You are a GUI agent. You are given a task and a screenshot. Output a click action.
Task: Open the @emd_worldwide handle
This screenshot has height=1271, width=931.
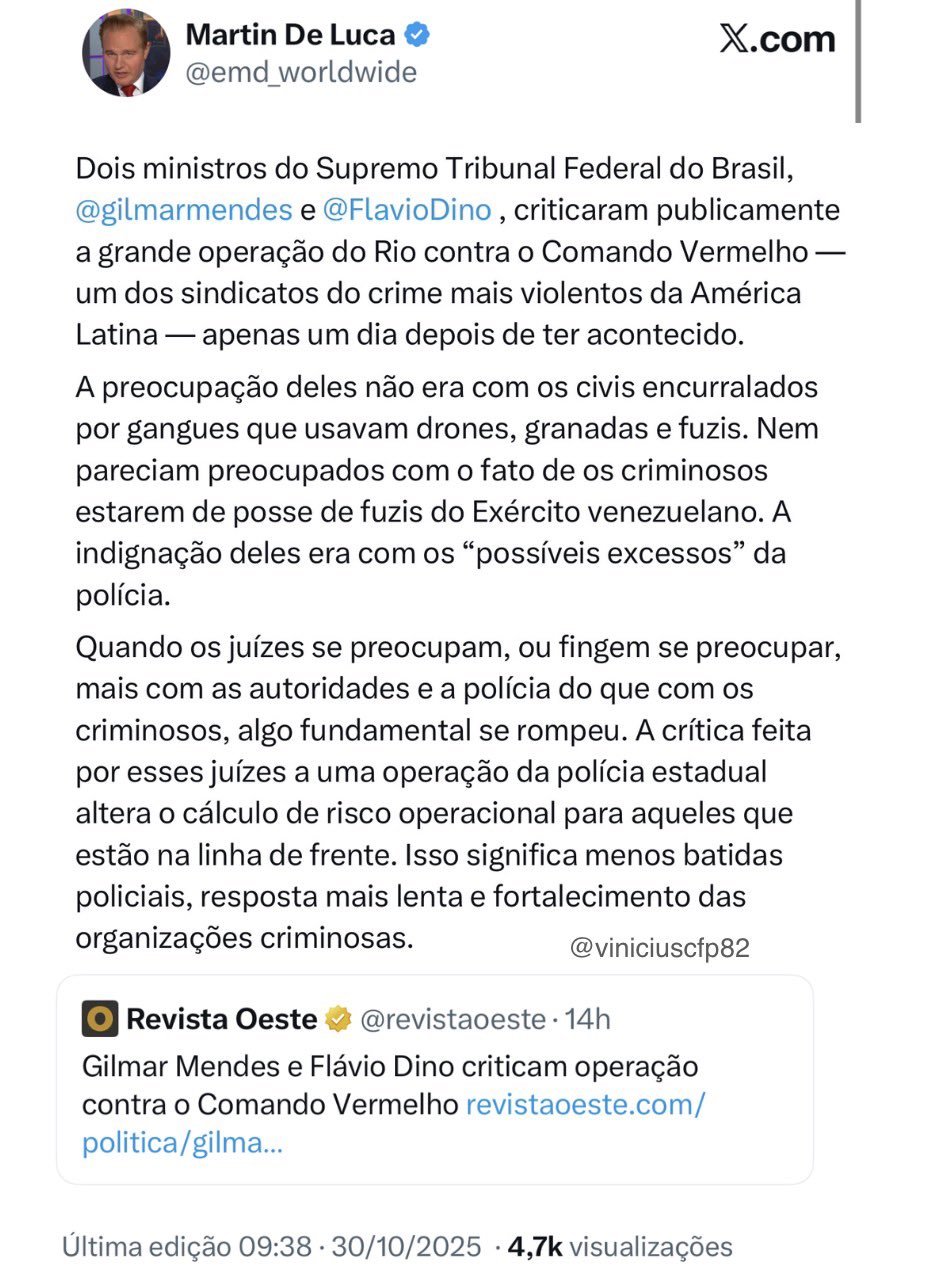(x=301, y=72)
